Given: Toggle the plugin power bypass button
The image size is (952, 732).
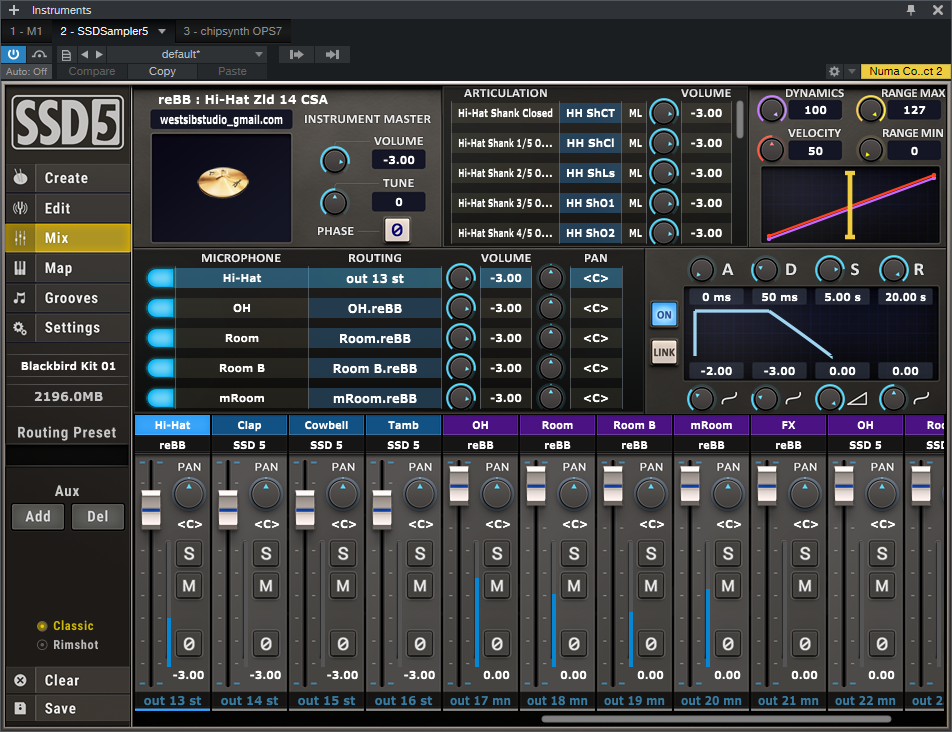Looking at the screenshot, I should pos(14,54).
